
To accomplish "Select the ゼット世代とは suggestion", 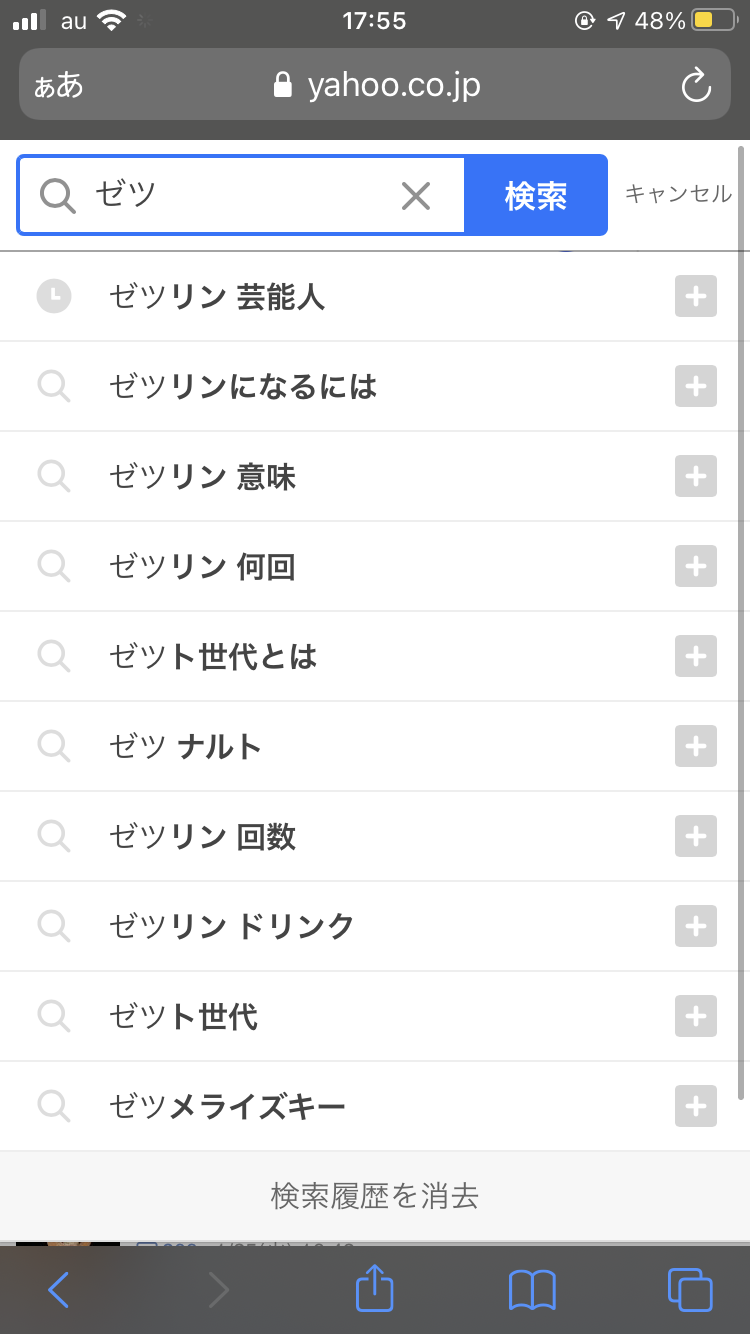I will [x=213, y=656].
